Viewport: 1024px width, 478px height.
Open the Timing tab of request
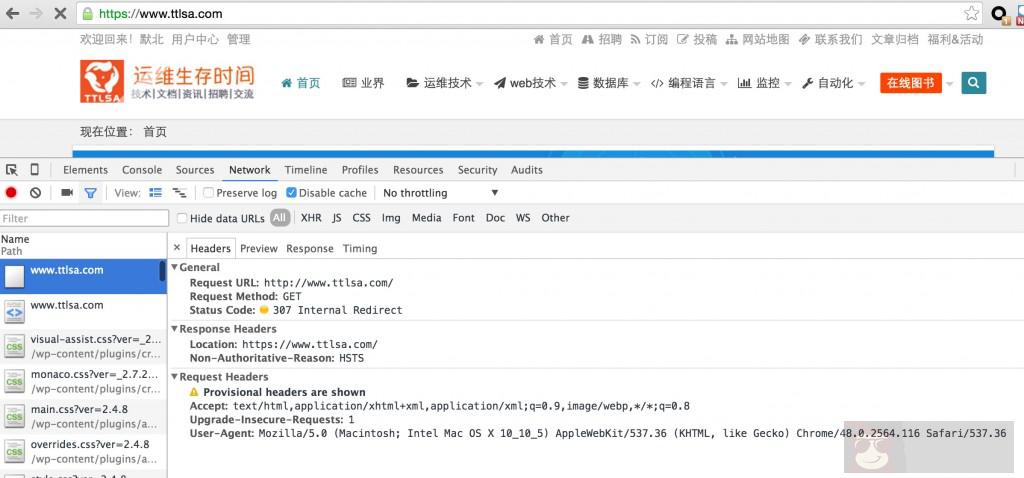coord(359,248)
